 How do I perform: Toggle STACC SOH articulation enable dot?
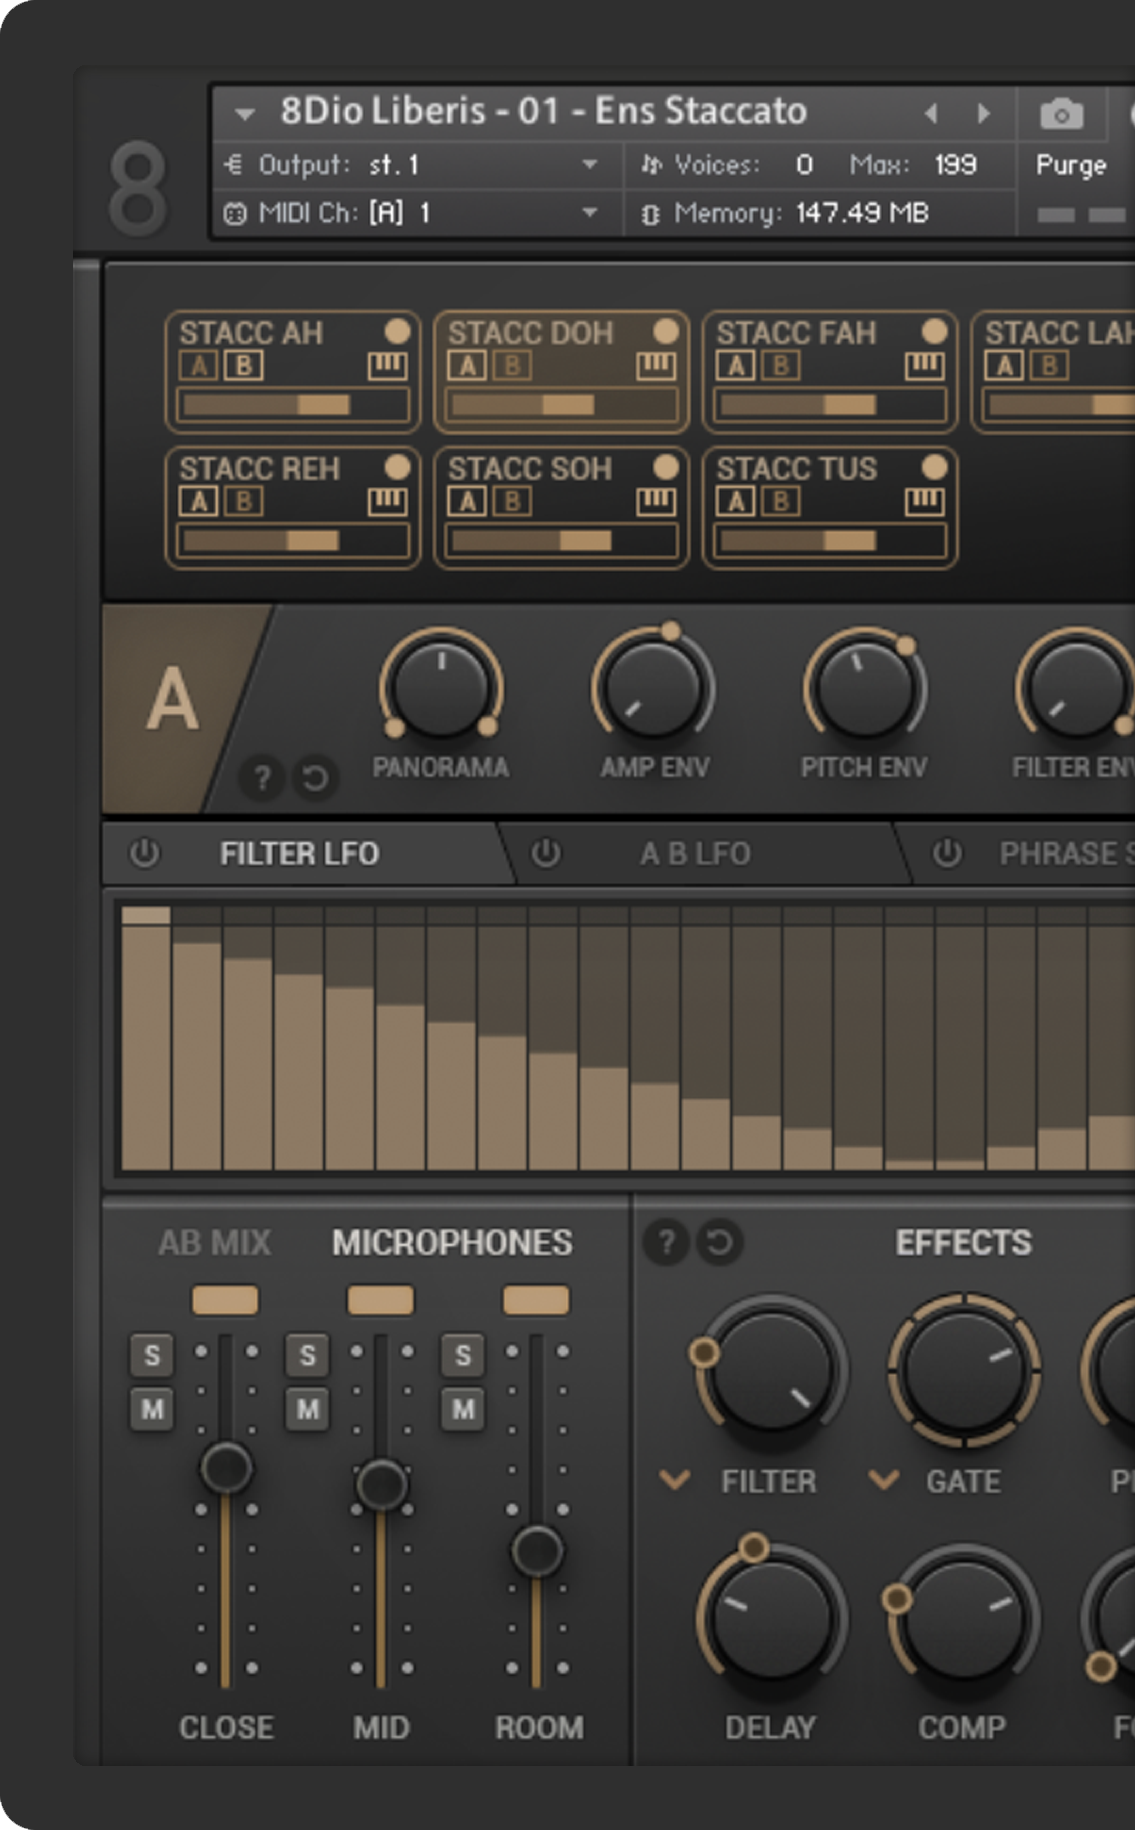pyautogui.click(x=666, y=466)
